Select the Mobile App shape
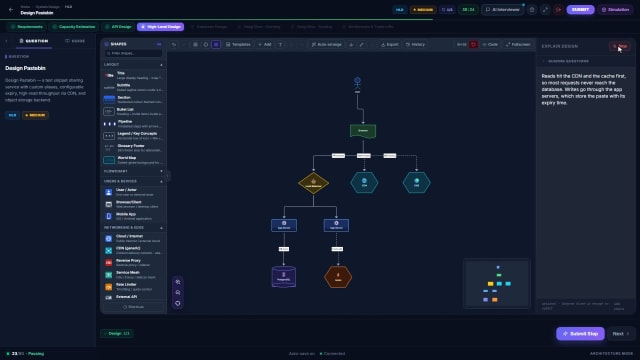The image size is (640, 360). pos(133,216)
